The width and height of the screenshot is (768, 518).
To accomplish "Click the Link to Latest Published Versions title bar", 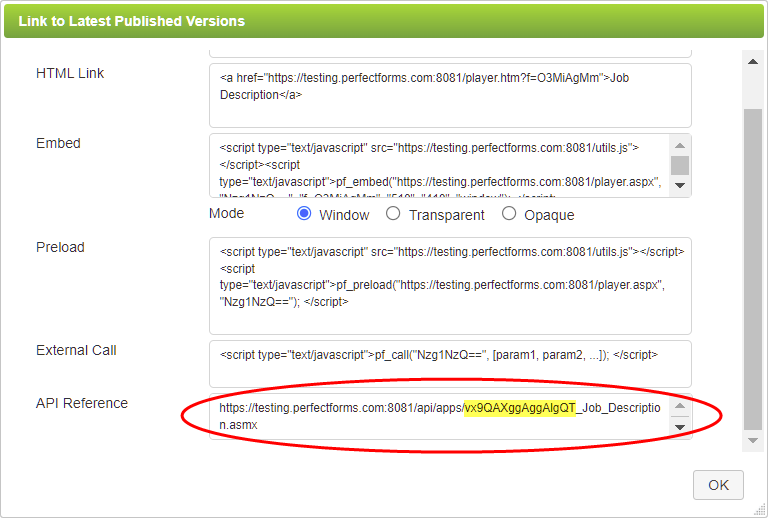I will (384, 20).
